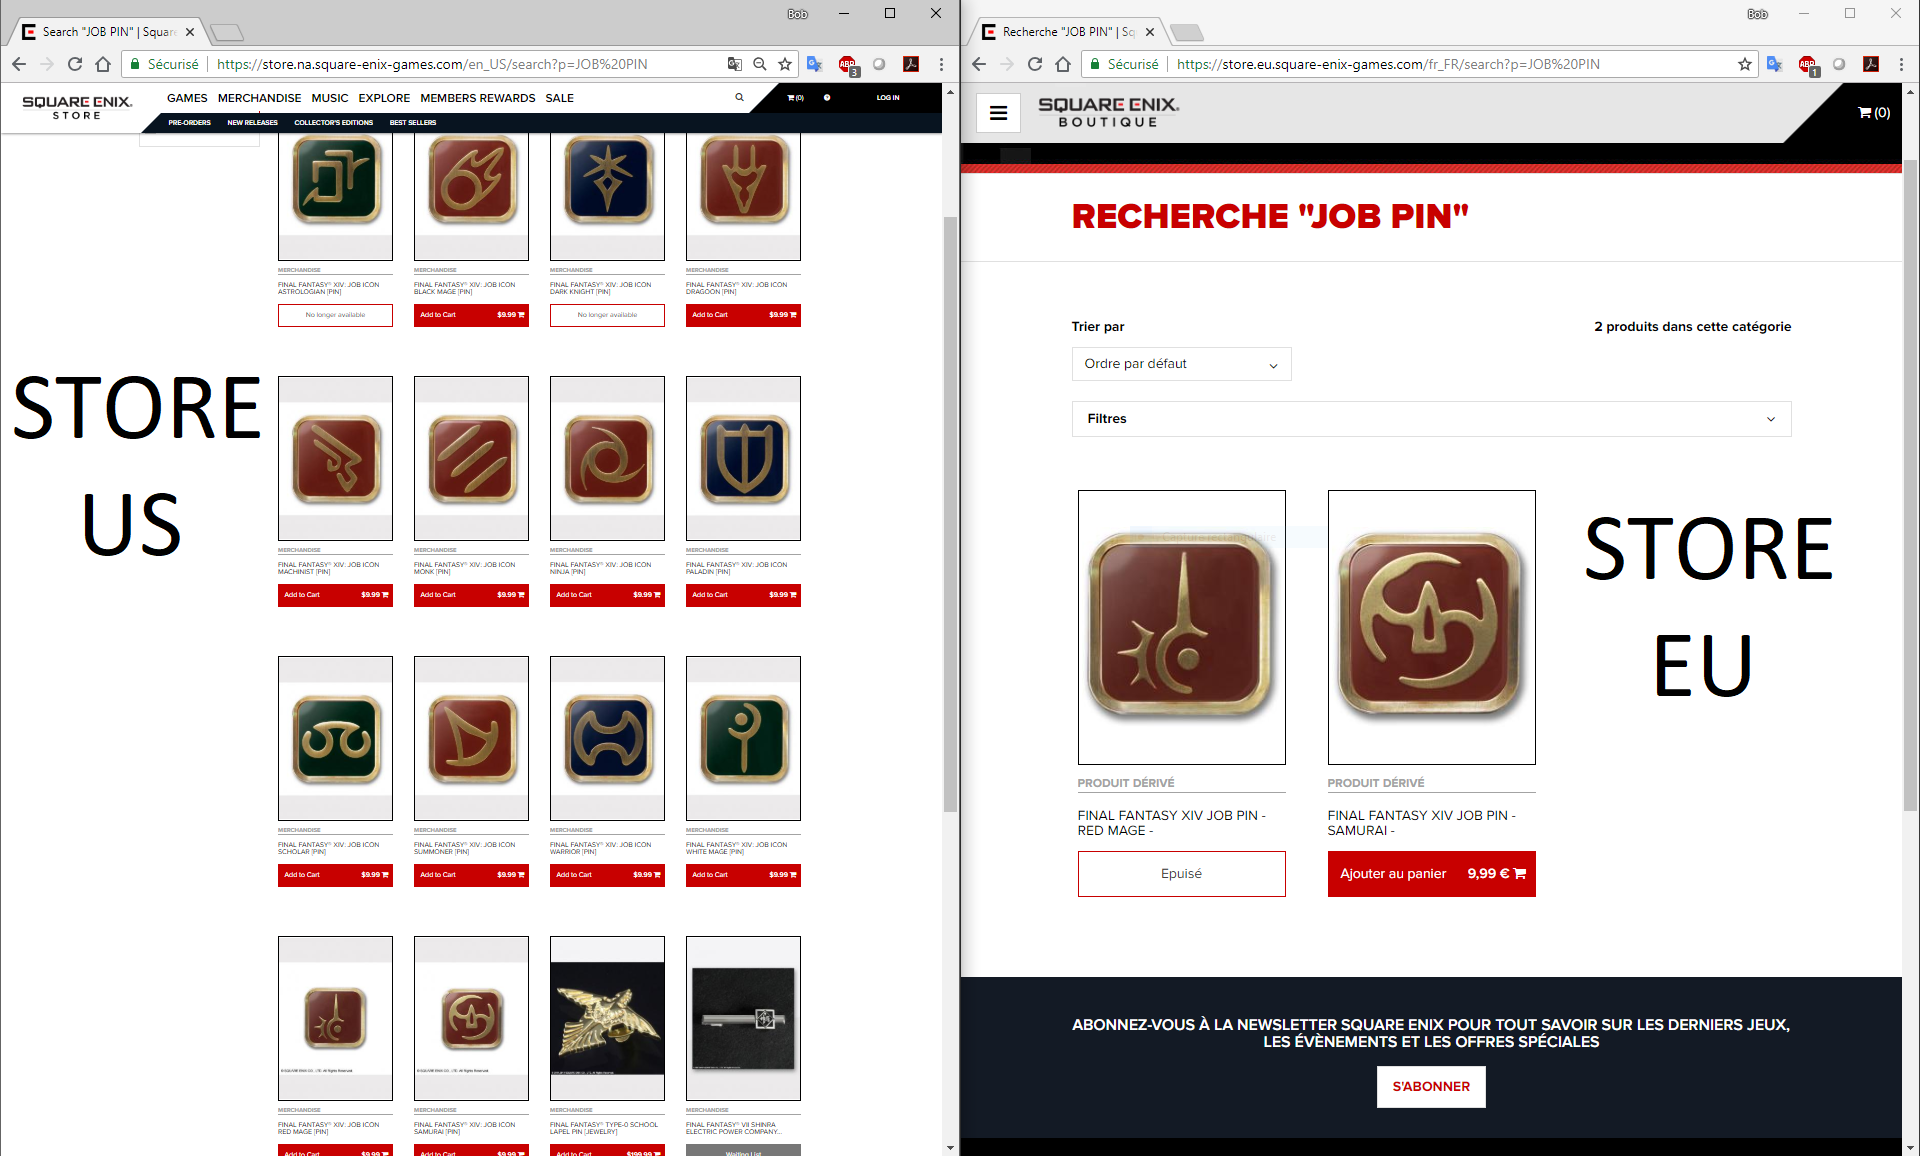Click the US store page scrollbar
The image size is (1920, 1156).
[x=950, y=513]
